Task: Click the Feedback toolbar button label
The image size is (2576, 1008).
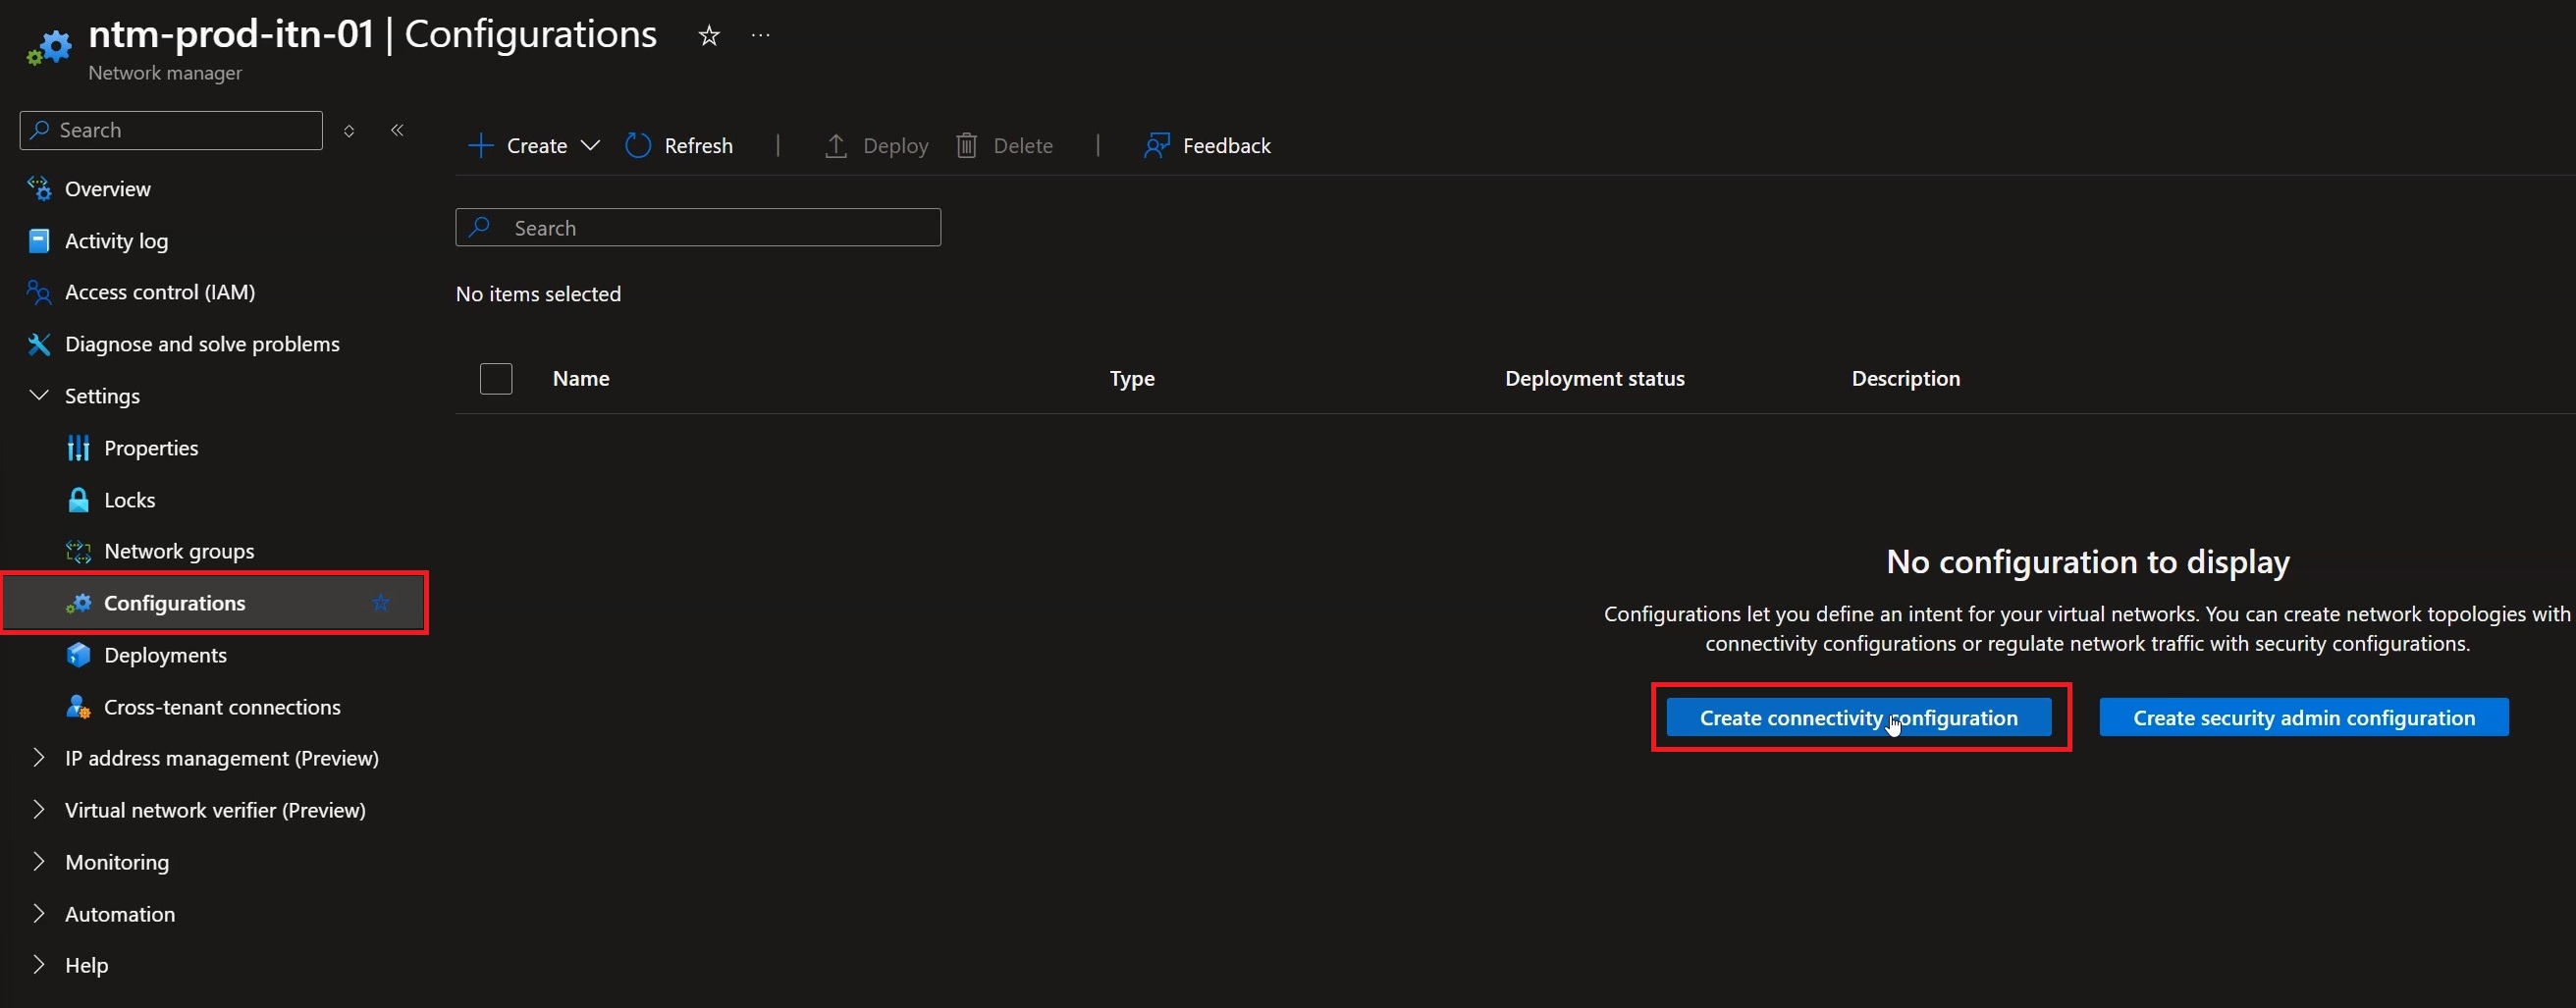Action: [x=1226, y=146]
